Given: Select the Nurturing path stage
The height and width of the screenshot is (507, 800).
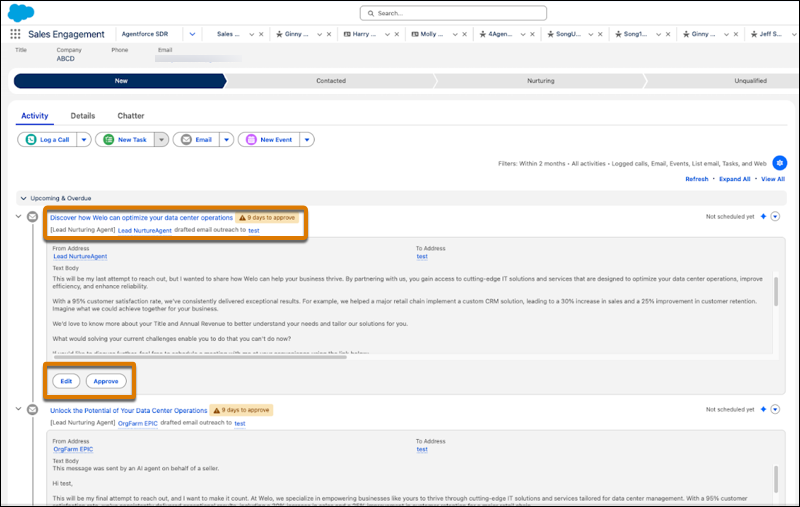Looking at the screenshot, I should 540,81.
